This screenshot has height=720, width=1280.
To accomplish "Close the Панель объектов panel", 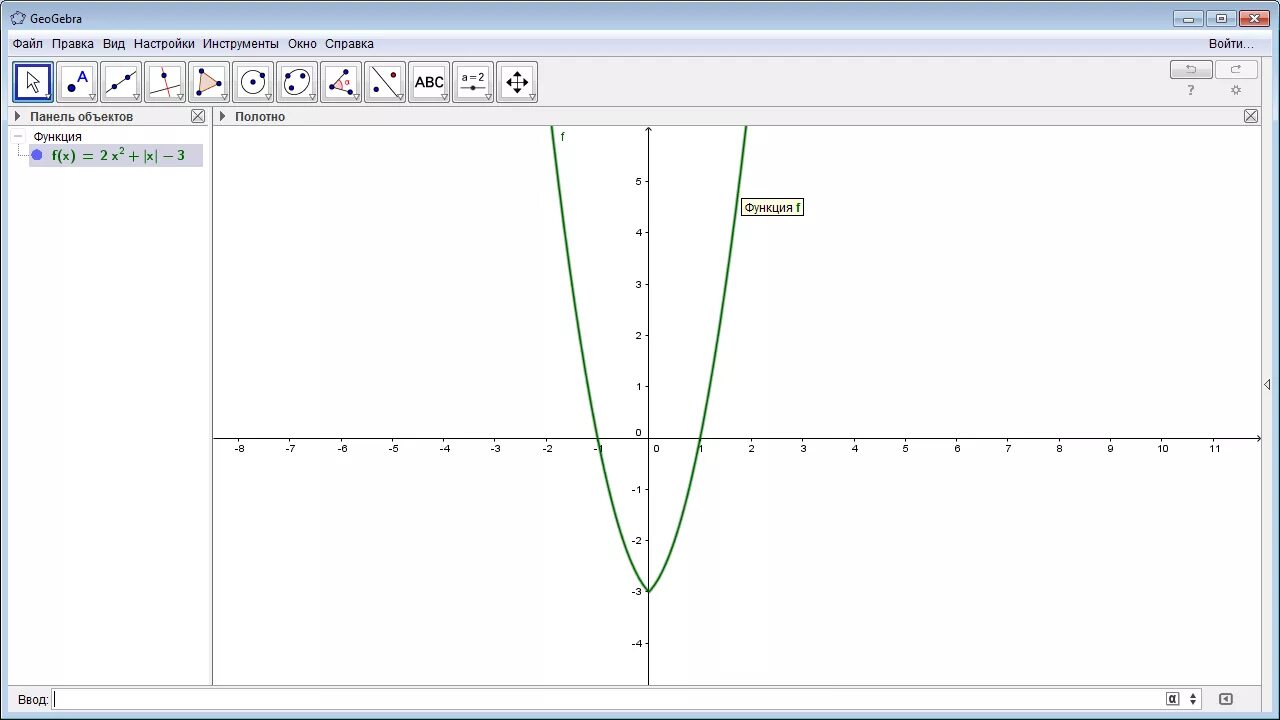I will coord(198,116).
